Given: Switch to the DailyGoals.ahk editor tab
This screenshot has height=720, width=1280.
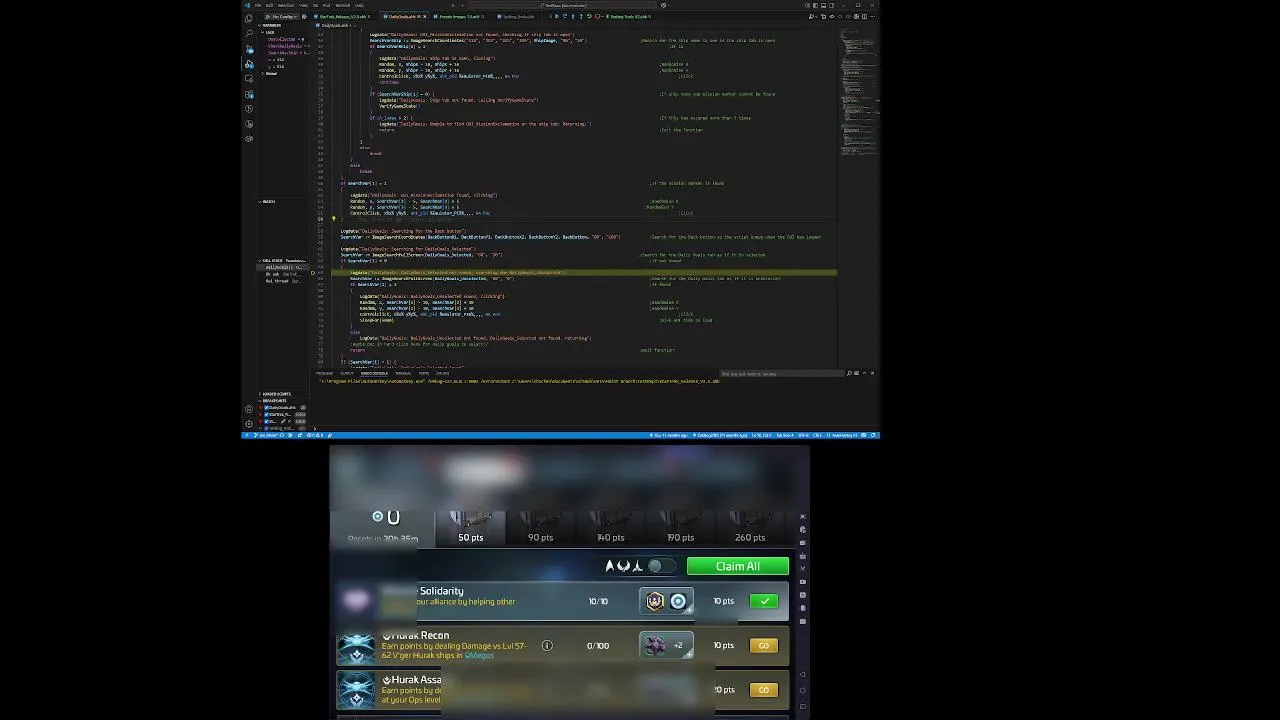Looking at the screenshot, I should 405,16.
